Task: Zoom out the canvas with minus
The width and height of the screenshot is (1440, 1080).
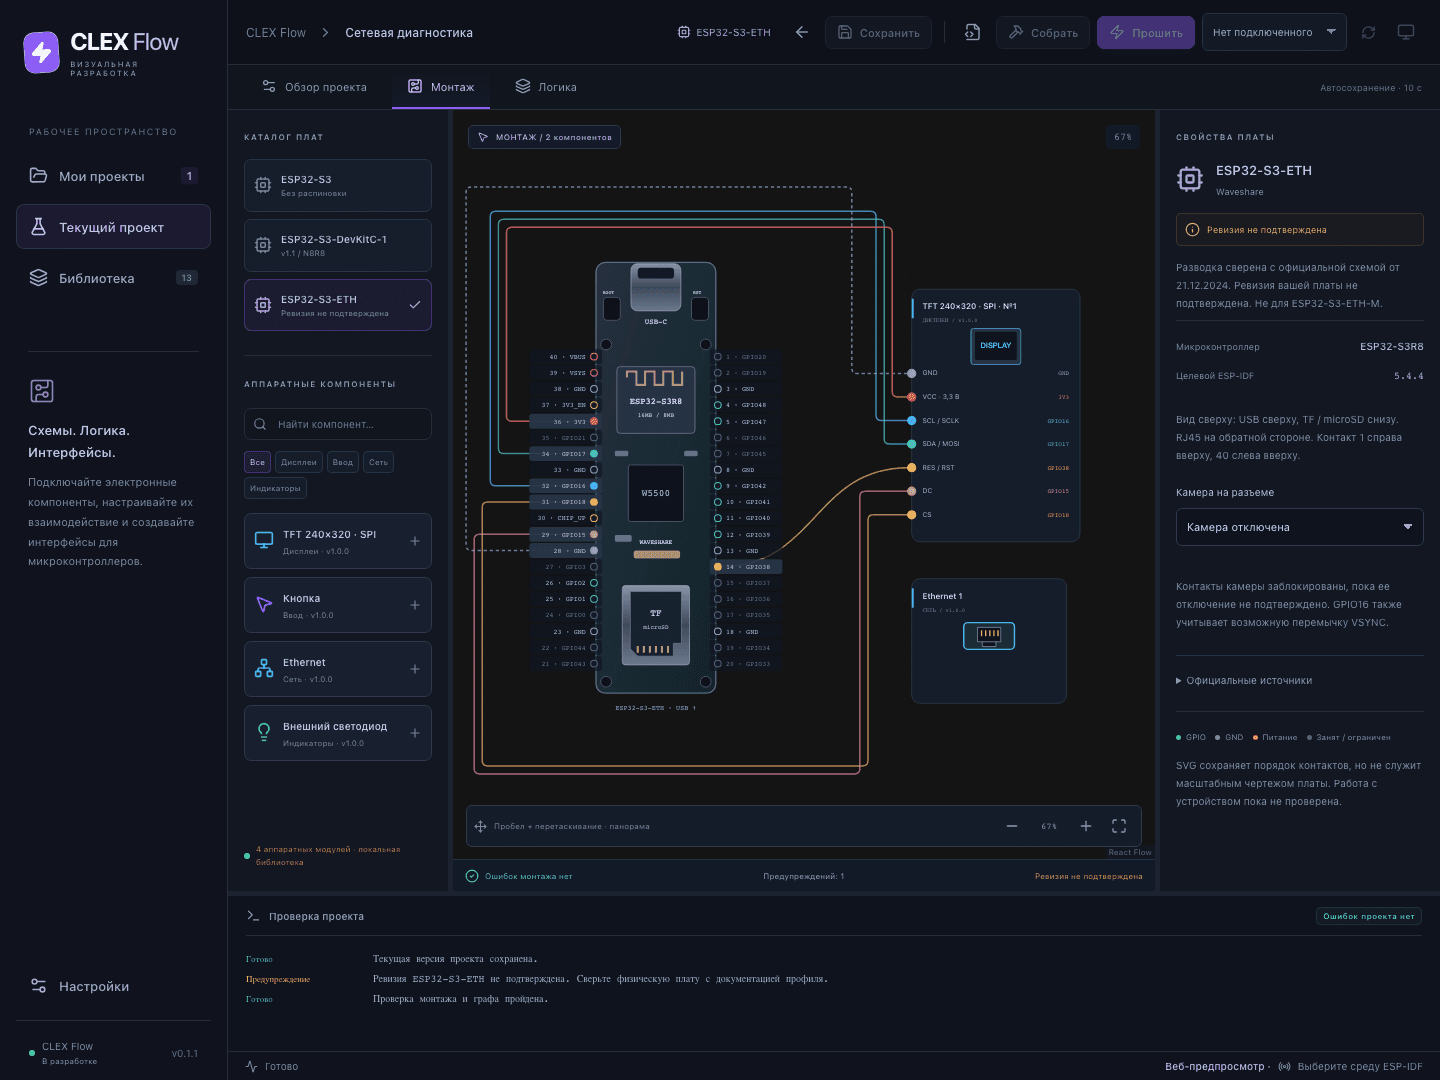Action: pyautogui.click(x=1012, y=826)
